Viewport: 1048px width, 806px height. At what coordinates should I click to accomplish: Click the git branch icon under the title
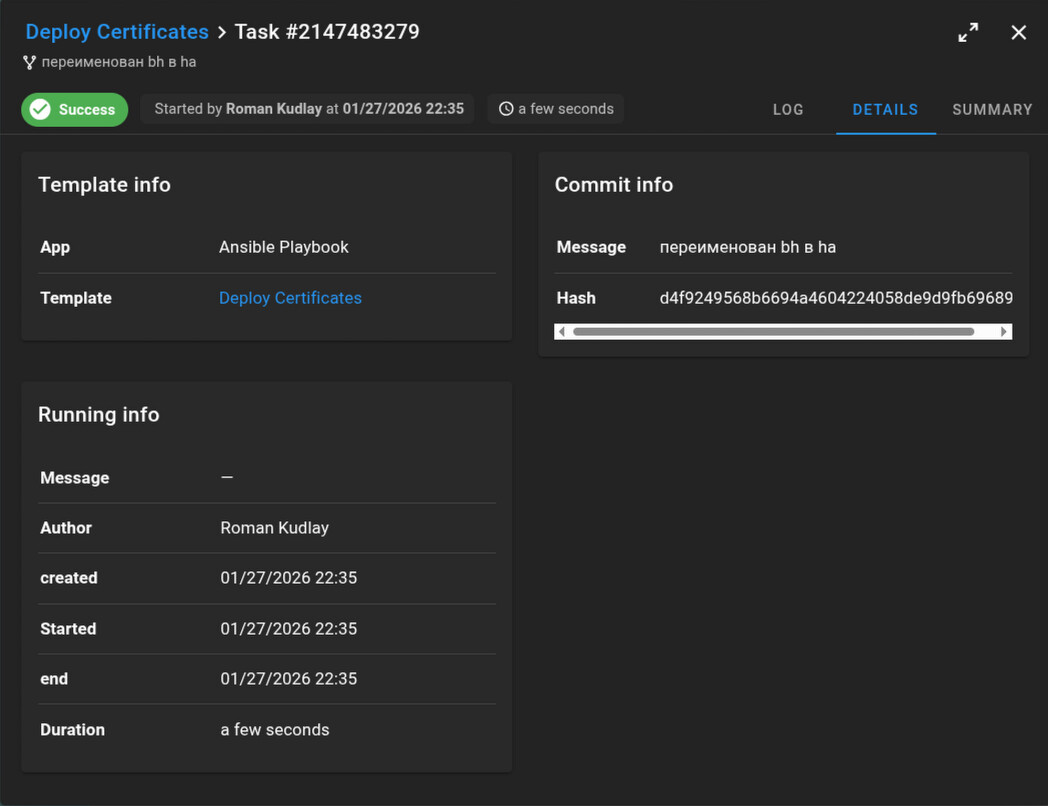click(x=30, y=62)
